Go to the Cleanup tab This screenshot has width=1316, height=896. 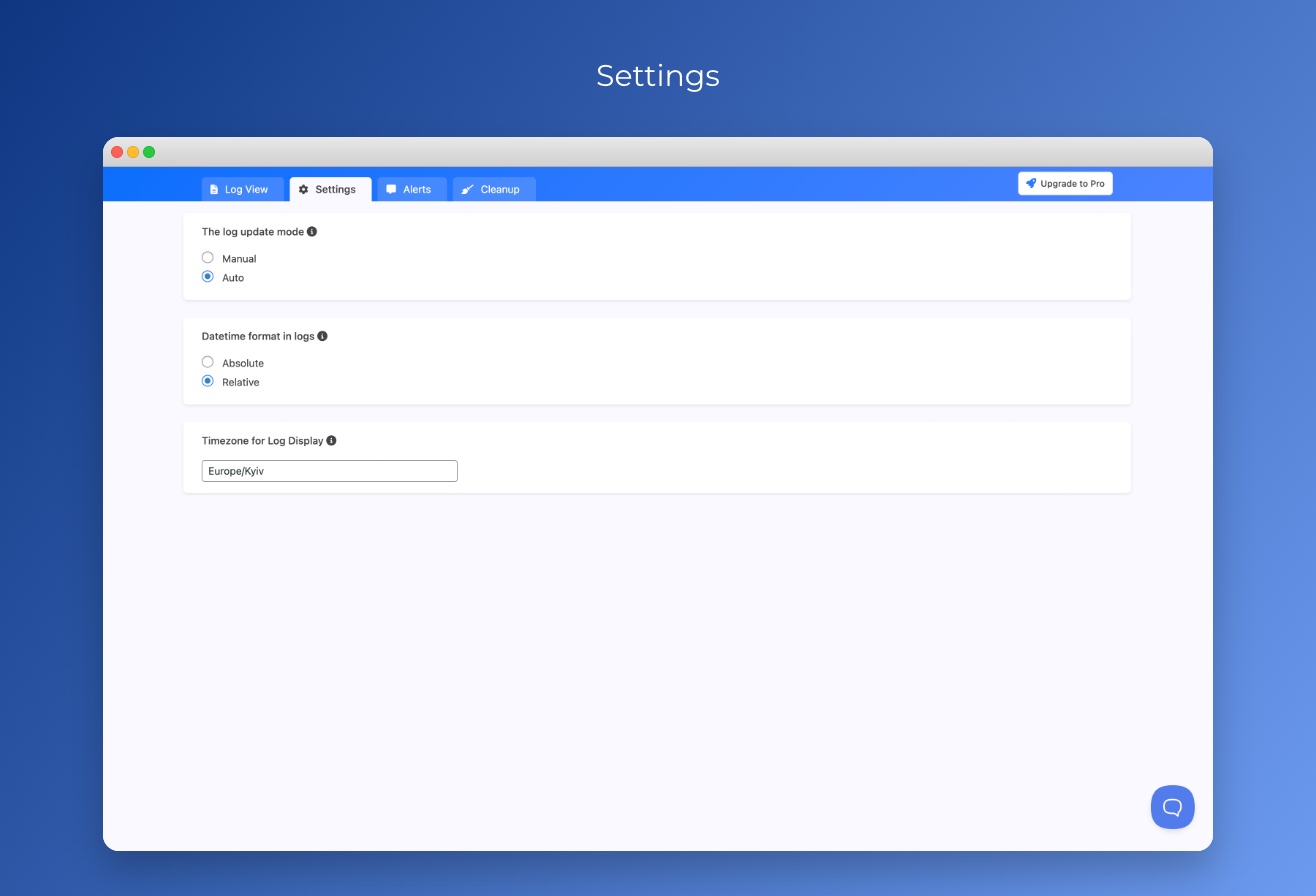click(494, 189)
